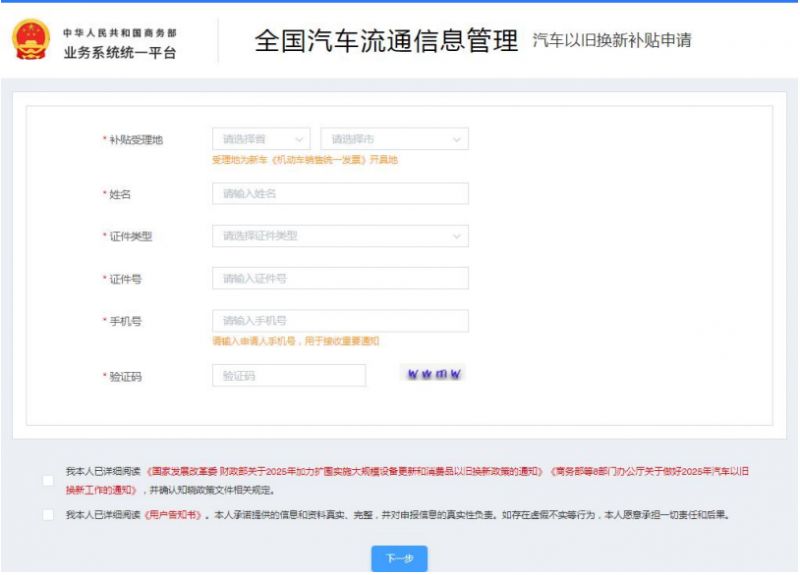Click the orange 机动车销售统一发票 hint text
The image size is (800, 575).
(304, 160)
